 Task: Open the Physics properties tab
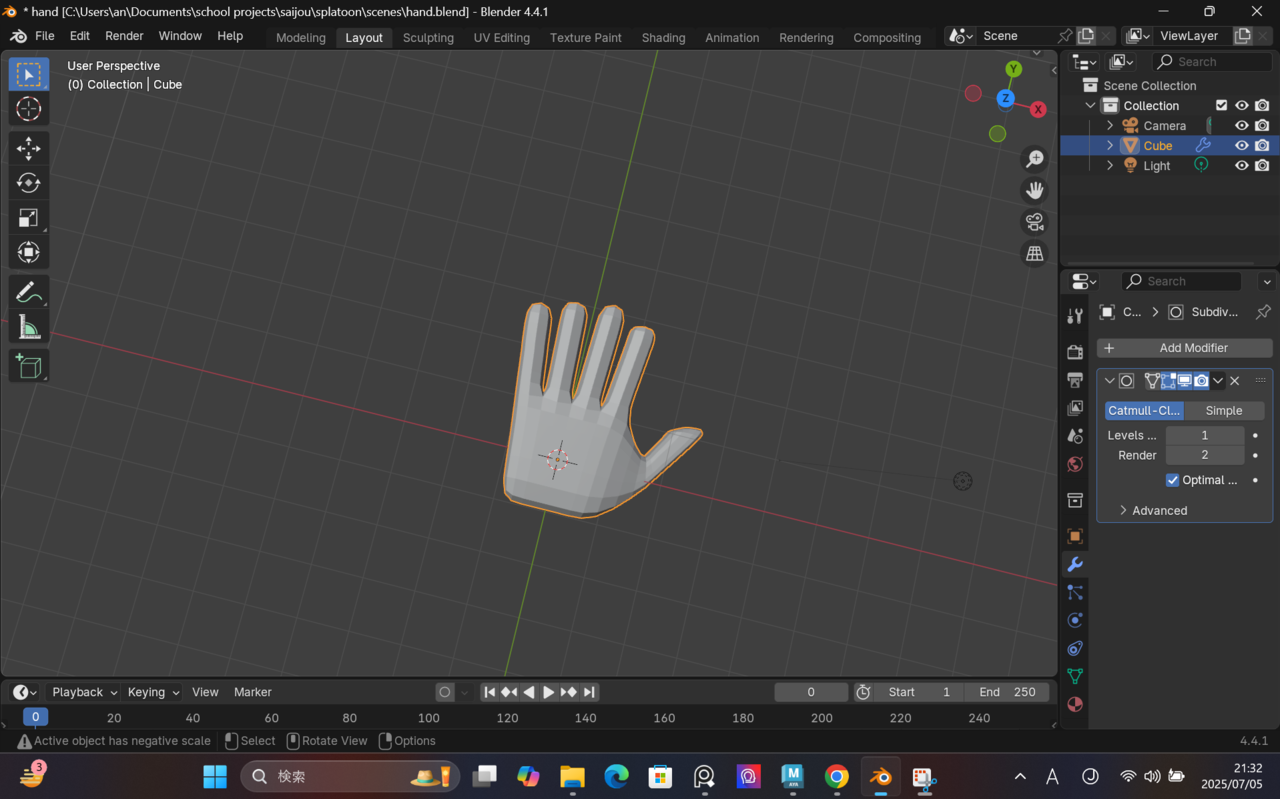click(x=1075, y=620)
